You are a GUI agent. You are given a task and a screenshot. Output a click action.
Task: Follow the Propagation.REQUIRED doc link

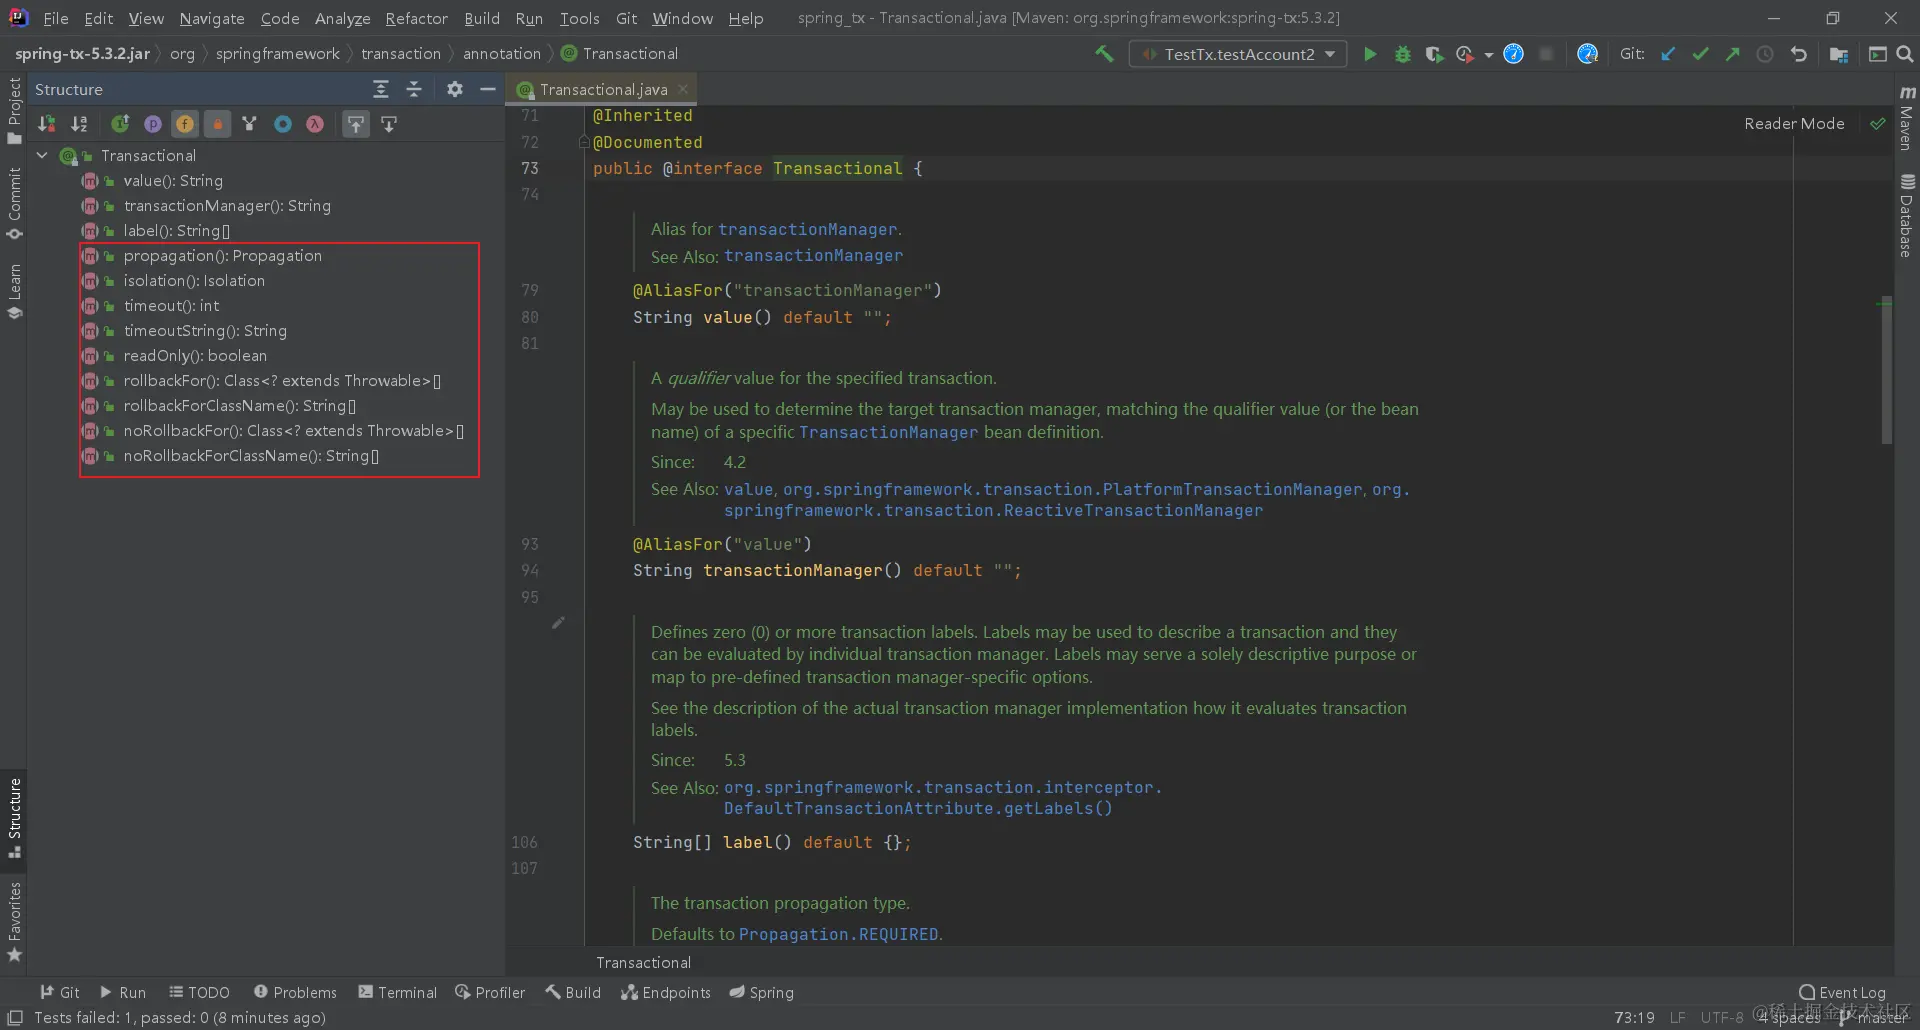tap(839, 934)
